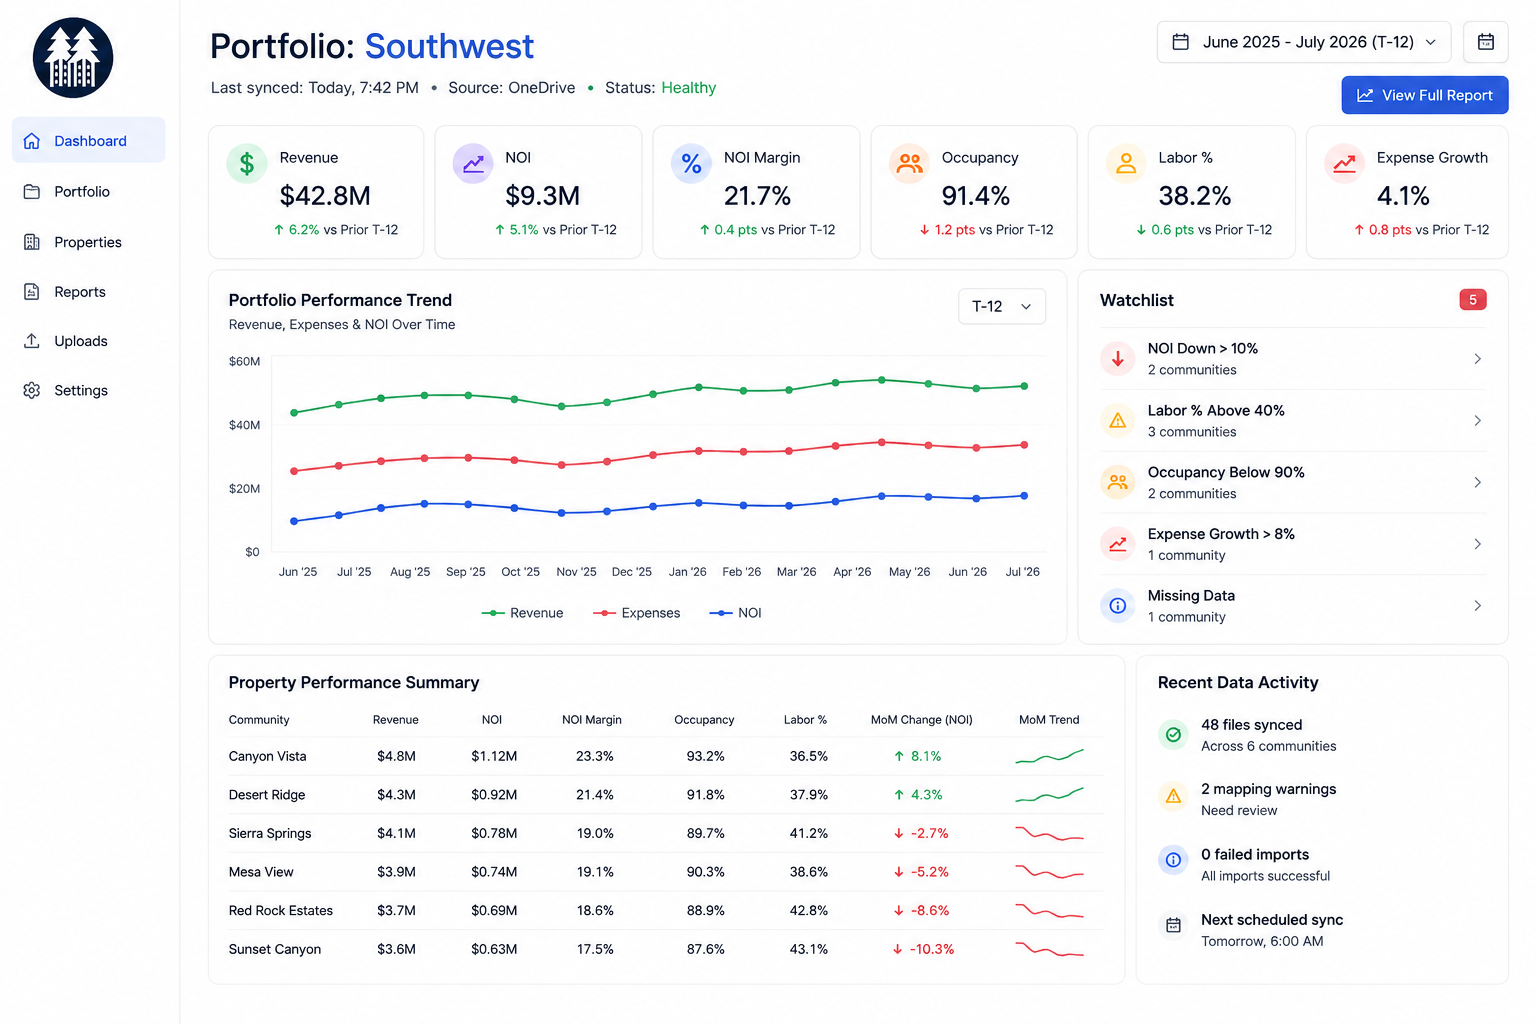Open Red Rock Estates community row
The width and height of the screenshot is (1536, 1024).
[x=666, y=910]
